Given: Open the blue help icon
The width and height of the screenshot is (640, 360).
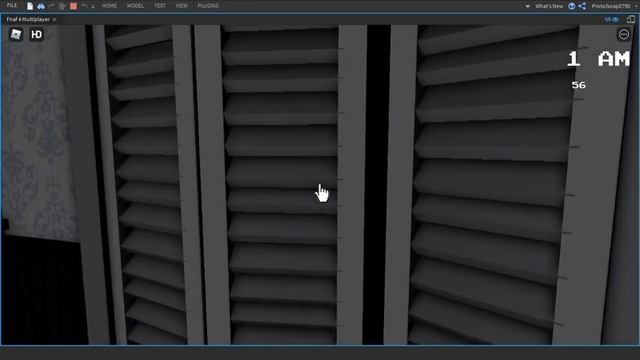Looking at the screenshot, I should coord(572,6).
